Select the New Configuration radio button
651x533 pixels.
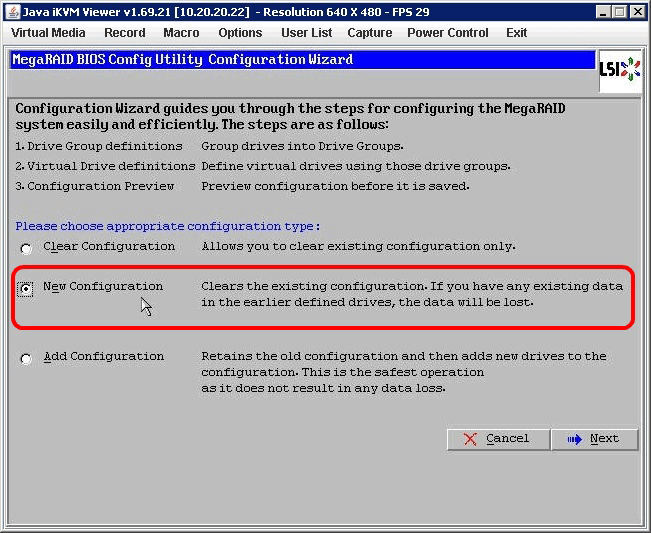click(26, 289)
